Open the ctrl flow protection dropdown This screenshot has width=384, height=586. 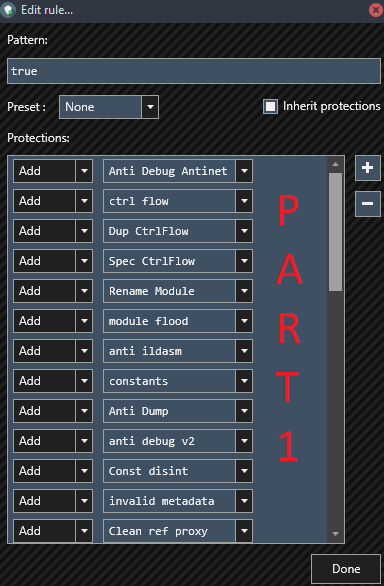click(x=178, y=201)
